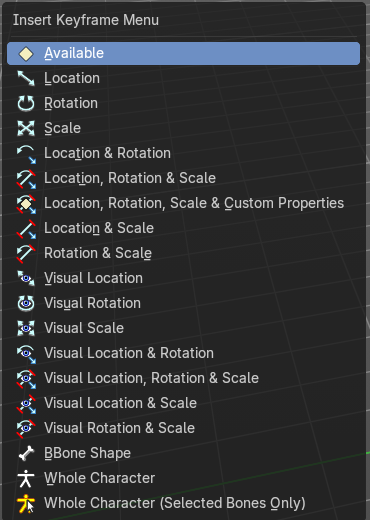Image resolution: width=370 pixels, height=520 pixels.
Task: Select the Visual Rotation option
Action: (183, 303)
